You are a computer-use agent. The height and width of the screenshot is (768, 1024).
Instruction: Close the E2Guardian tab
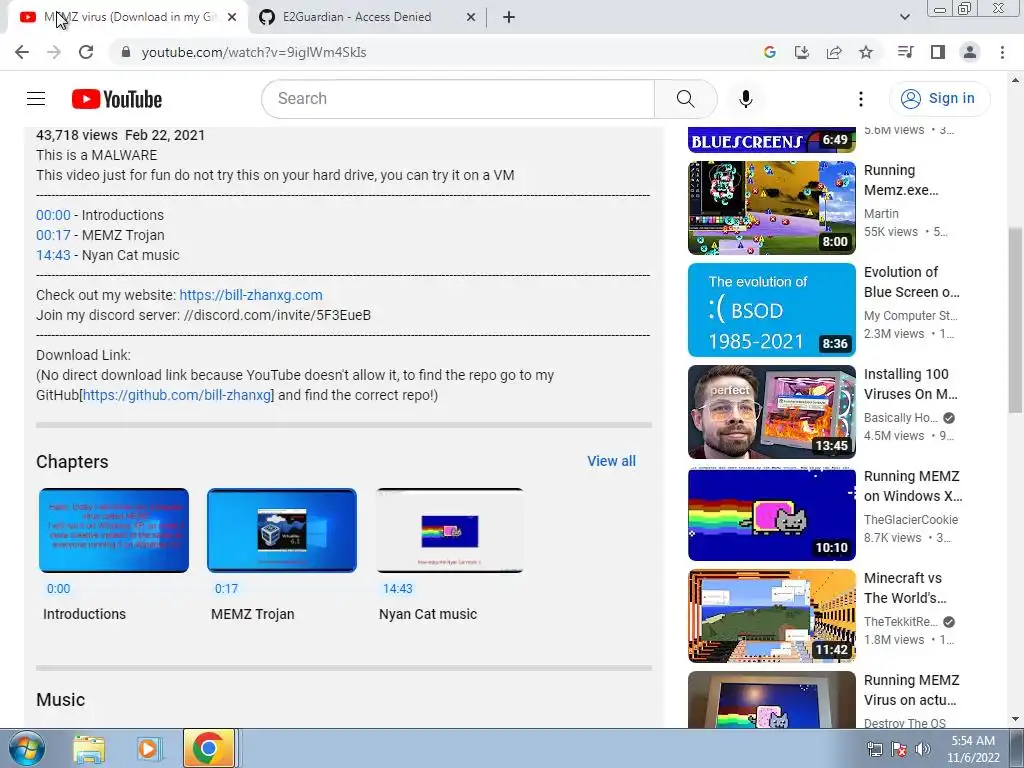point(471,18)
